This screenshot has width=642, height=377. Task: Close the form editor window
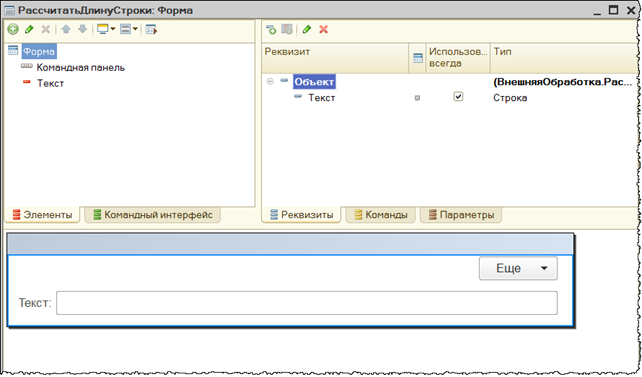point(631,10)
